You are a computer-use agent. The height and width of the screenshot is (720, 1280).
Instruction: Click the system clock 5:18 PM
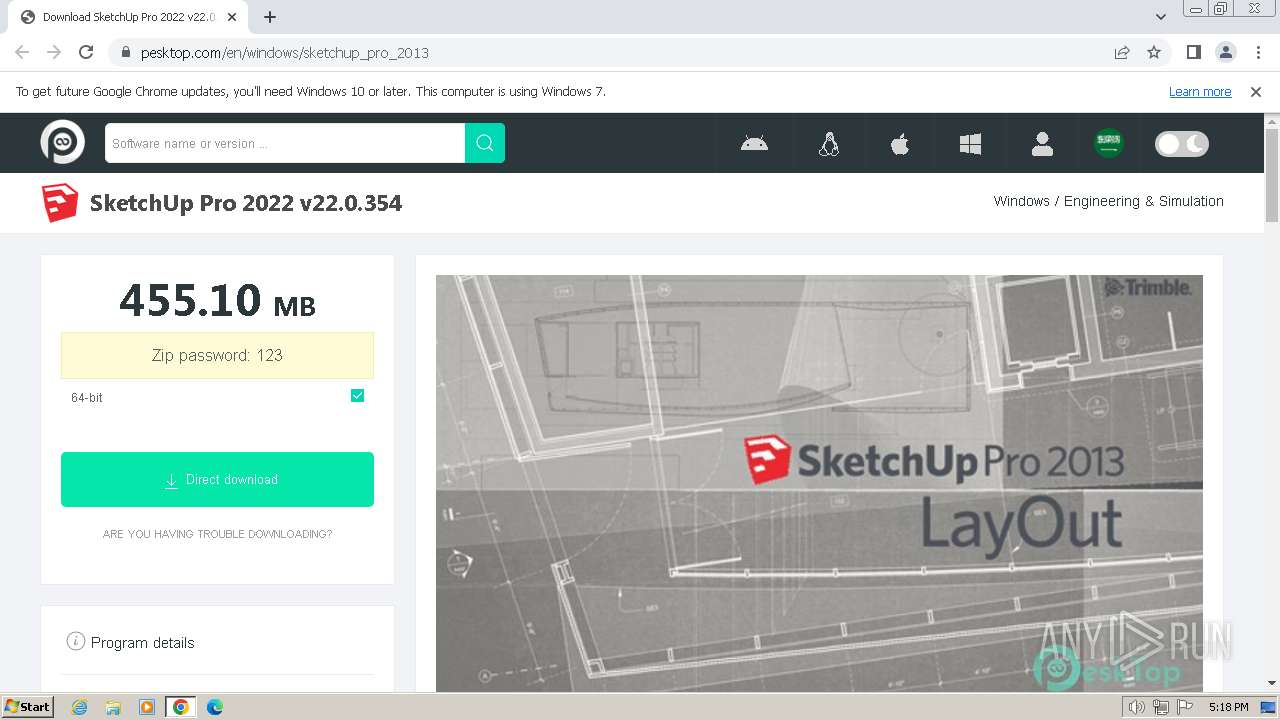click(1228, 707)
